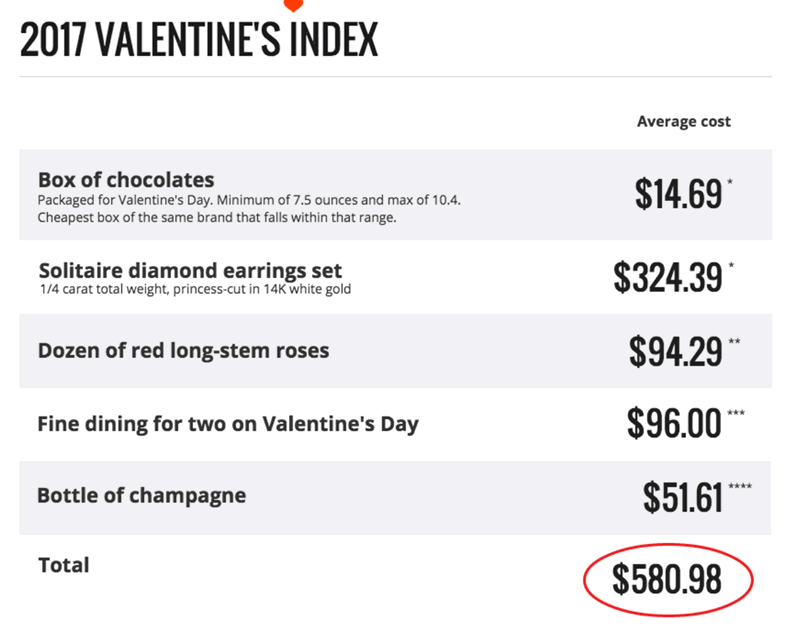Click the $51.61 champagne price
The width and height of the screenshot is (800, 639).
coord(683,497)
